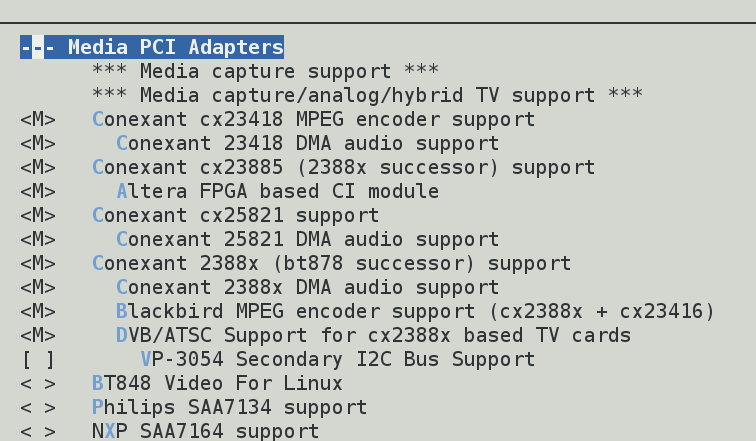Select Blackbird MPEG encoder support entry
The width and height of the screenshot is (756, 441).
tap(415, 312)
